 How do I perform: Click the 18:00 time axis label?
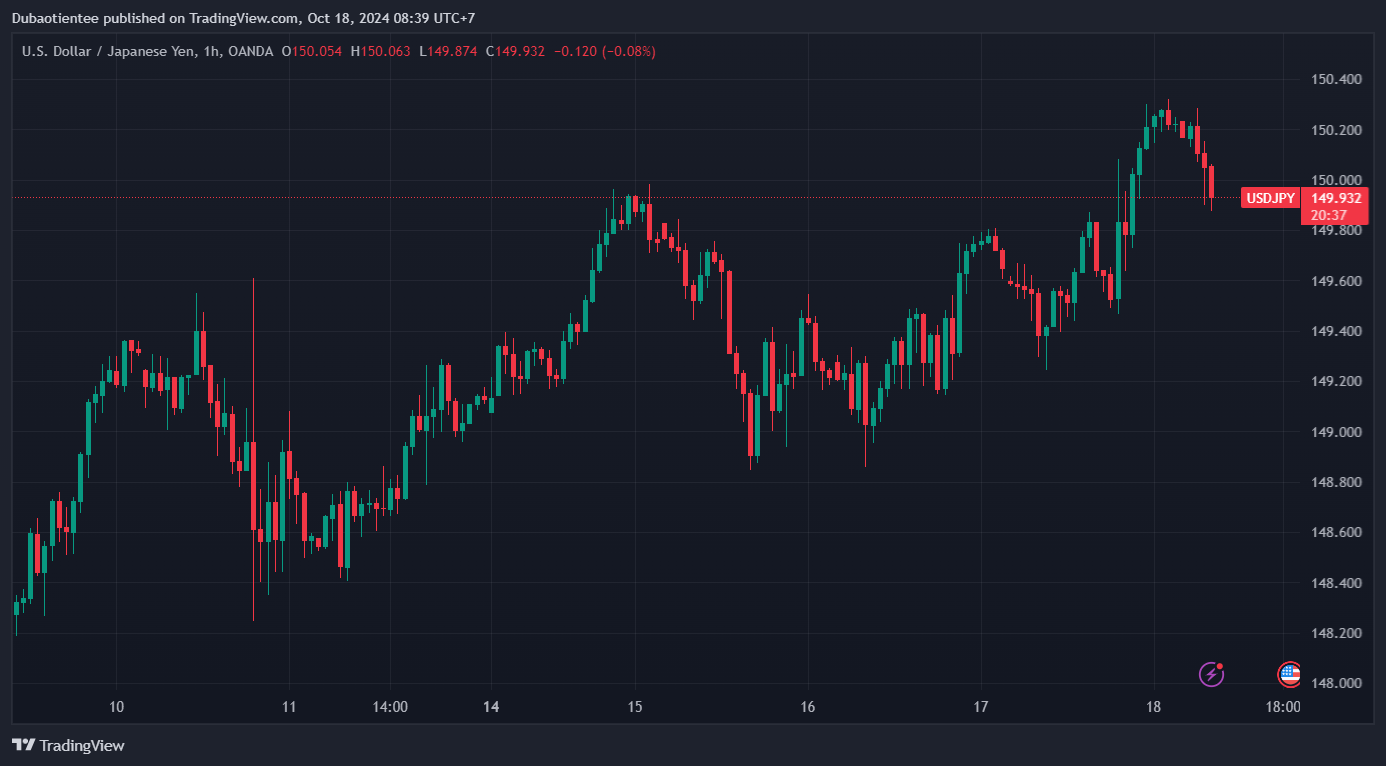click(1283, 707)
